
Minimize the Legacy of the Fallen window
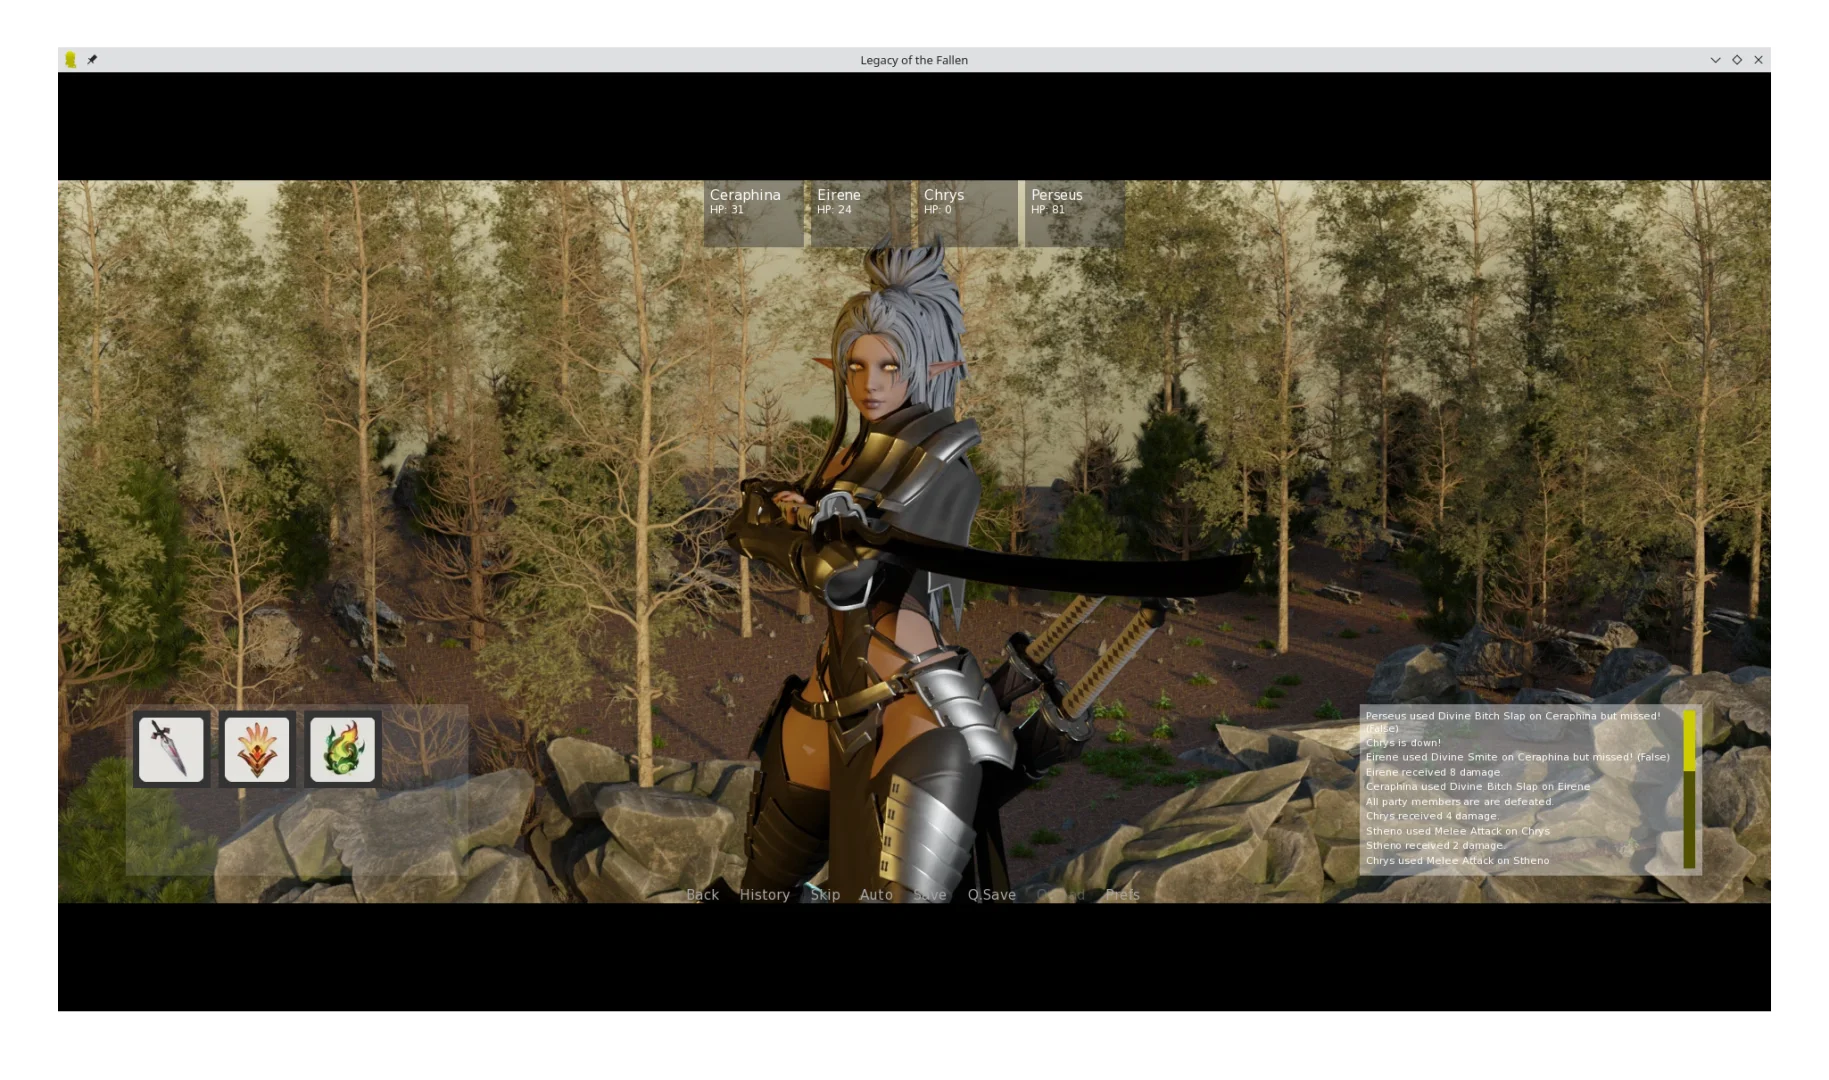(x=1715, y=60)
